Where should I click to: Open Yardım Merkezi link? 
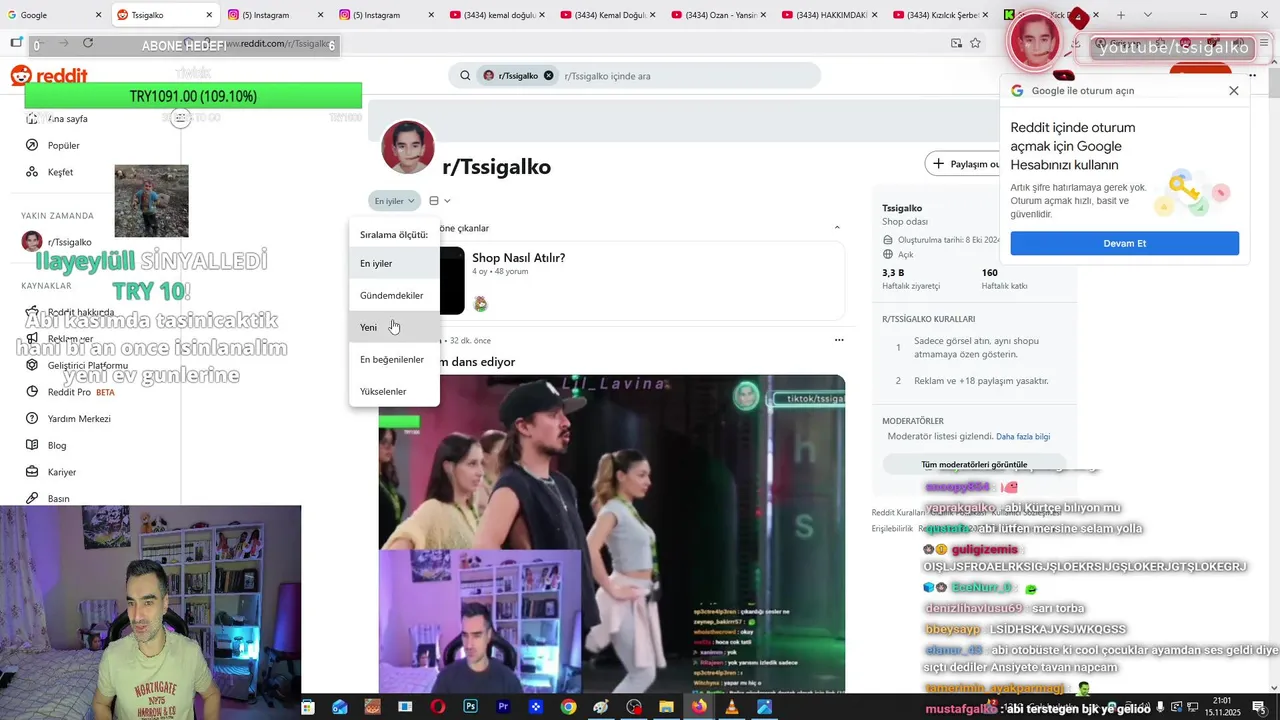coord(79,419)
